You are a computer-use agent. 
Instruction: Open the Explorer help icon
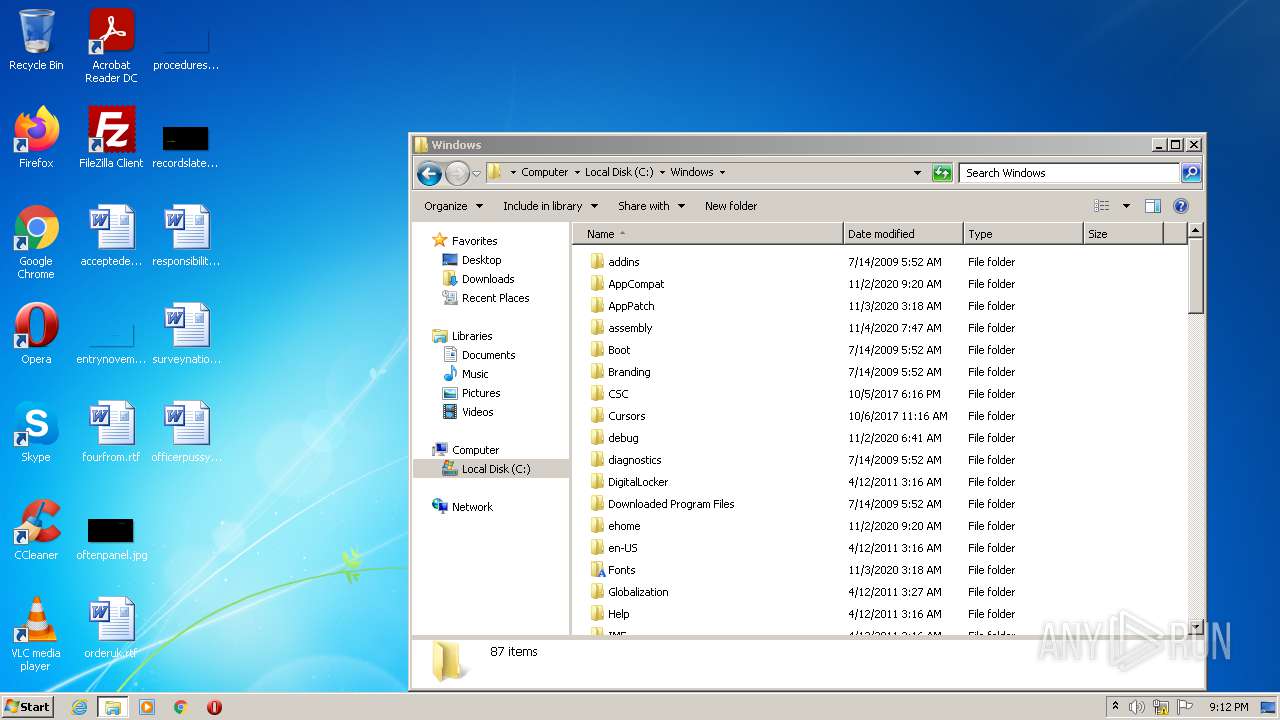coord(1180,206)
